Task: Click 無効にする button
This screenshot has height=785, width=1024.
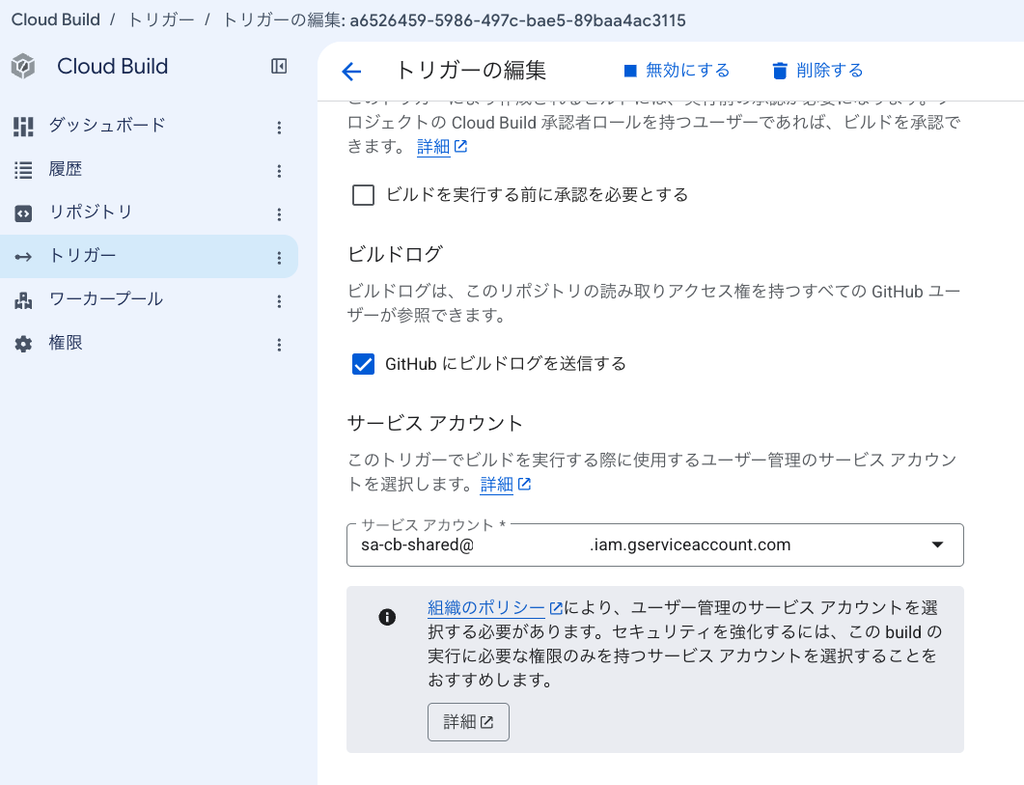Action: coord(677,71)
